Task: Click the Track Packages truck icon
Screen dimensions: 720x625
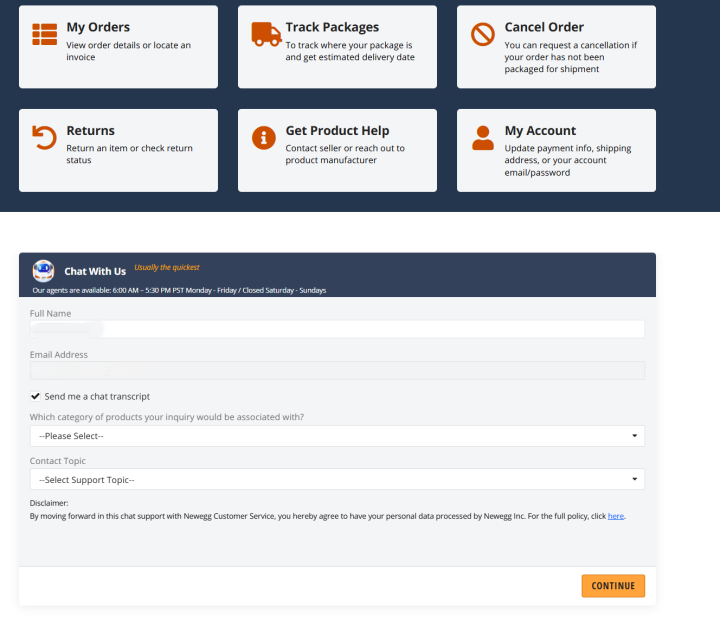Action: (266, 34)
